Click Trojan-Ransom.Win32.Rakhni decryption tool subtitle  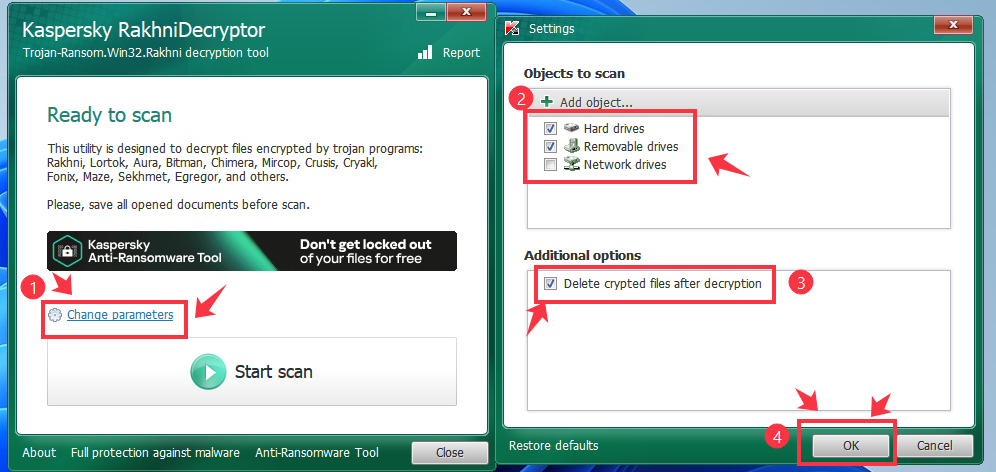145,53
